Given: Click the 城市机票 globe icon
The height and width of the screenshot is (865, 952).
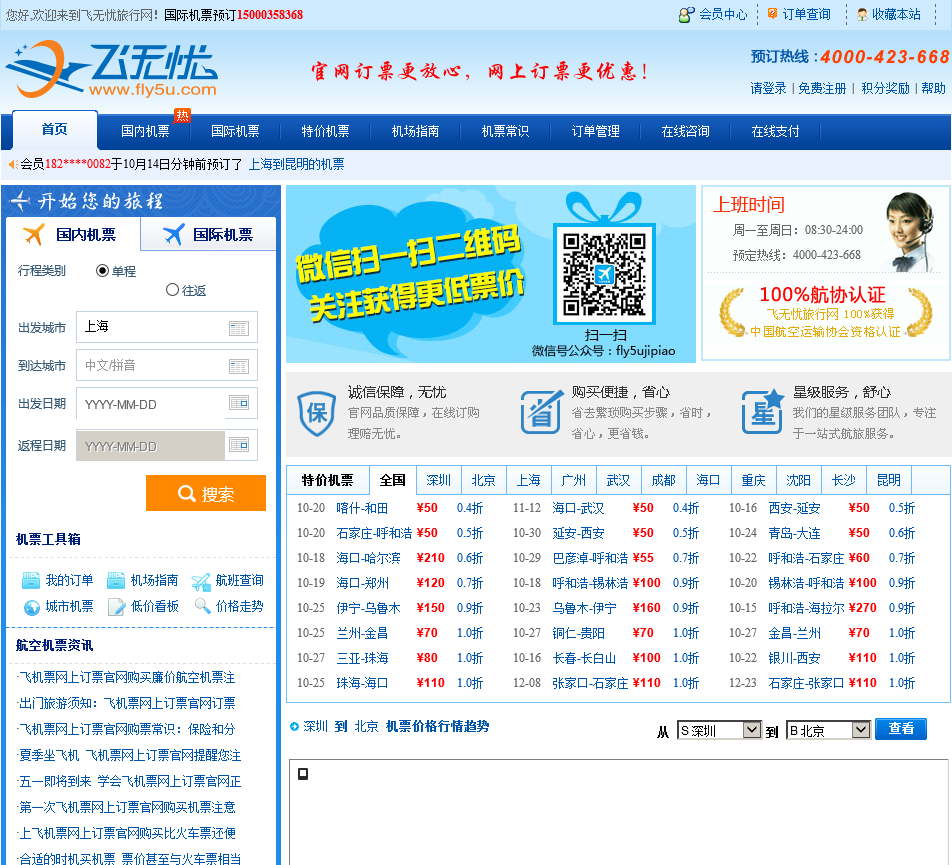Looking at the screenshot, I should click(x=32, y=607).
